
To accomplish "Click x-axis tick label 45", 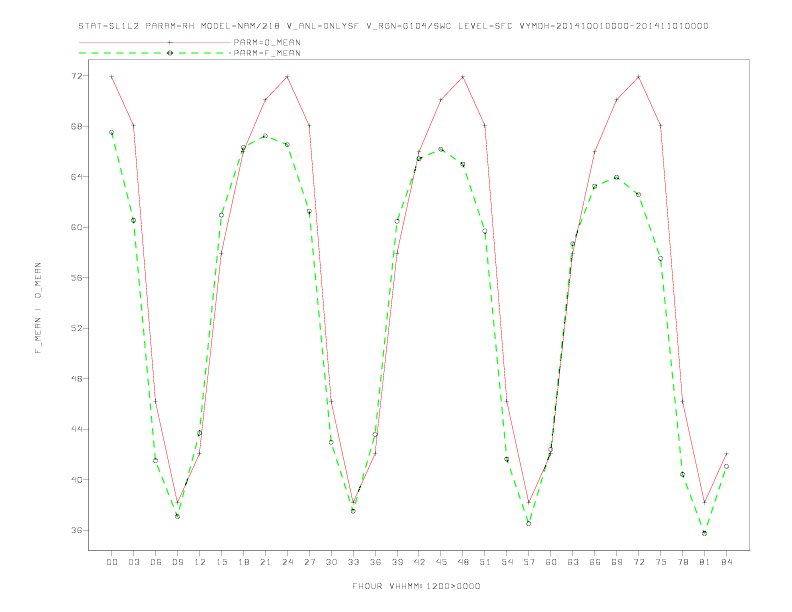I will tap(441, 562).
